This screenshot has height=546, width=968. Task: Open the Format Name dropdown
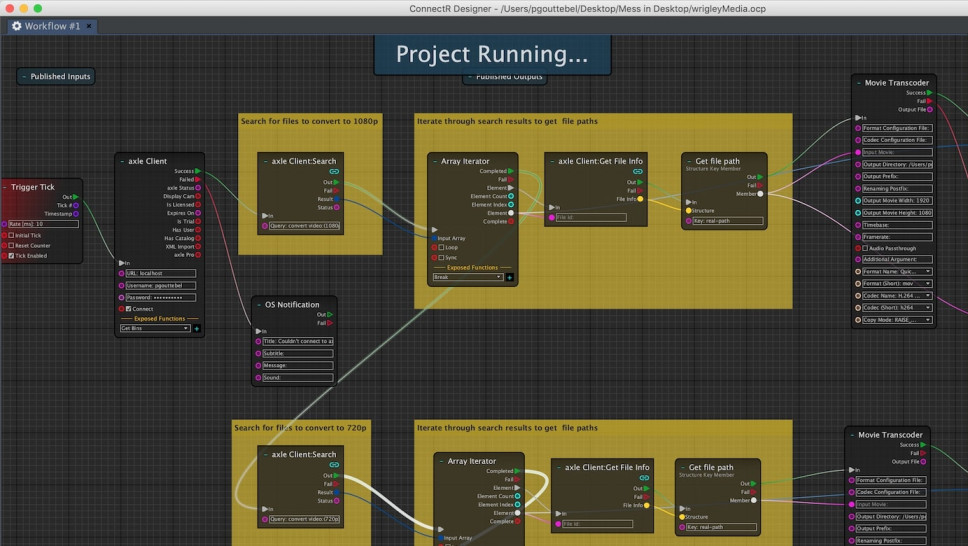coord(897,272)
